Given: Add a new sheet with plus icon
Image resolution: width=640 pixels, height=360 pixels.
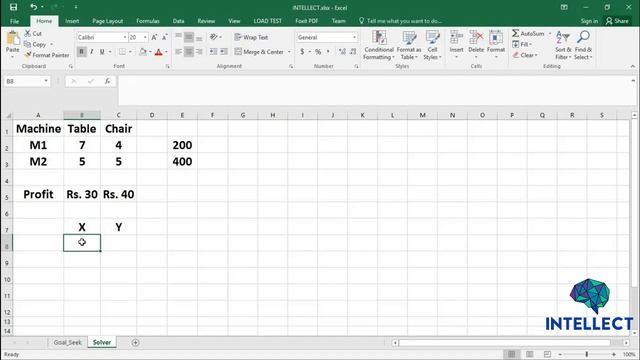Looking at the screenshot, I should tap(136, 342).
